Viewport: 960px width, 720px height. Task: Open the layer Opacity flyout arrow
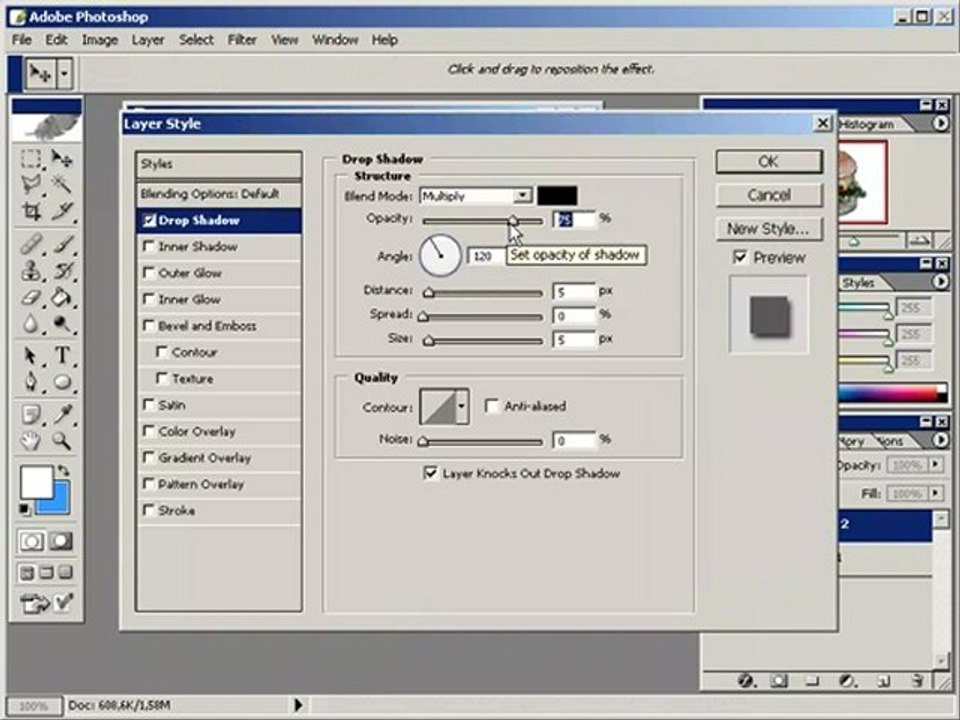click(935, 465)
